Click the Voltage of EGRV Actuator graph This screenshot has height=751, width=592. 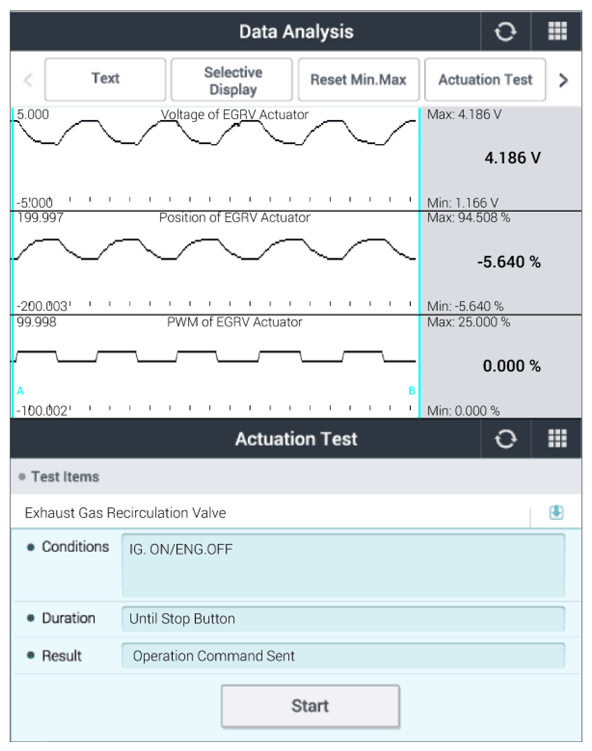[216, 159]
